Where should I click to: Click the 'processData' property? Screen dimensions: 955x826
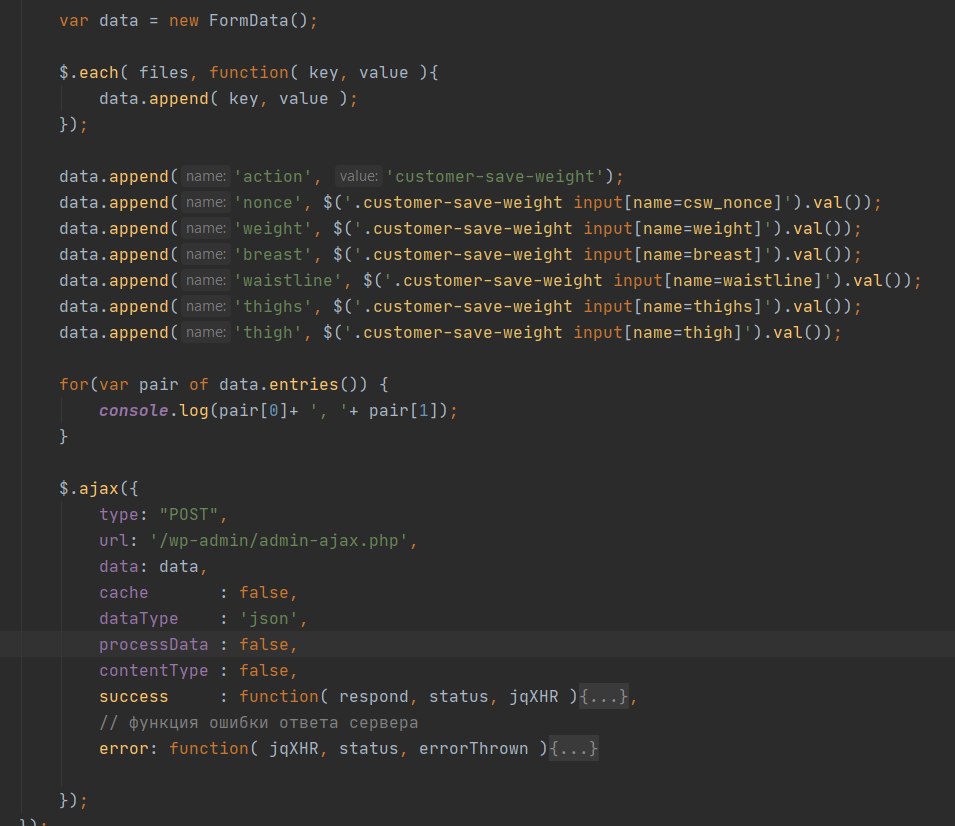[x=153, y=644]
